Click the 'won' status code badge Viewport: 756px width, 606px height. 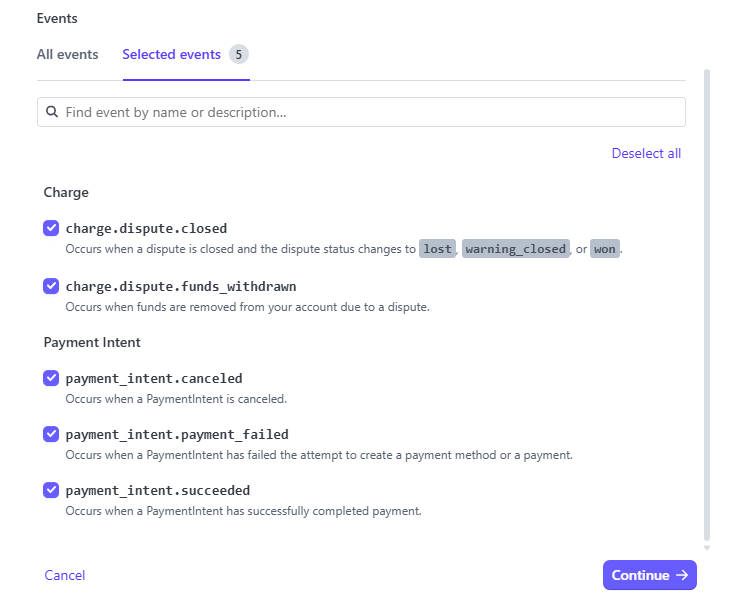(x=604, y=249)
